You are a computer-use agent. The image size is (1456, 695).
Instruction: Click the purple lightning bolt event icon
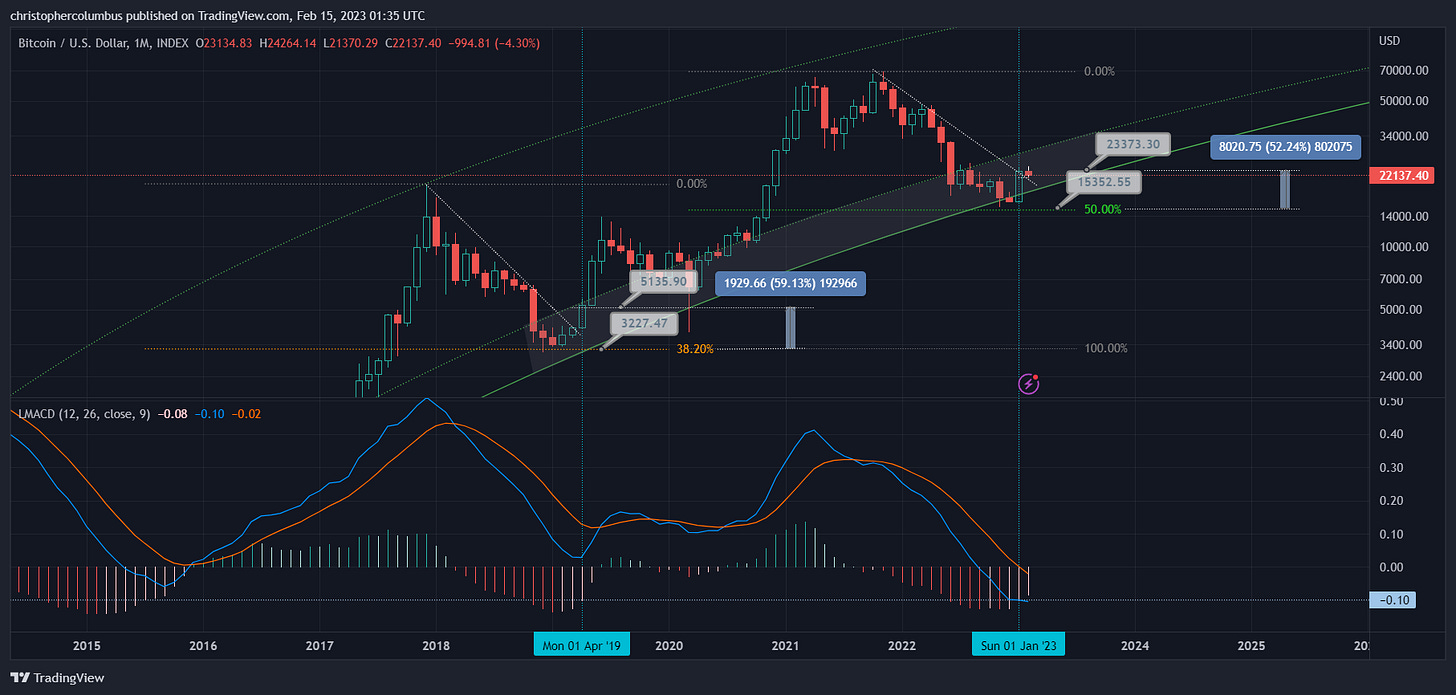(1028, 383)
